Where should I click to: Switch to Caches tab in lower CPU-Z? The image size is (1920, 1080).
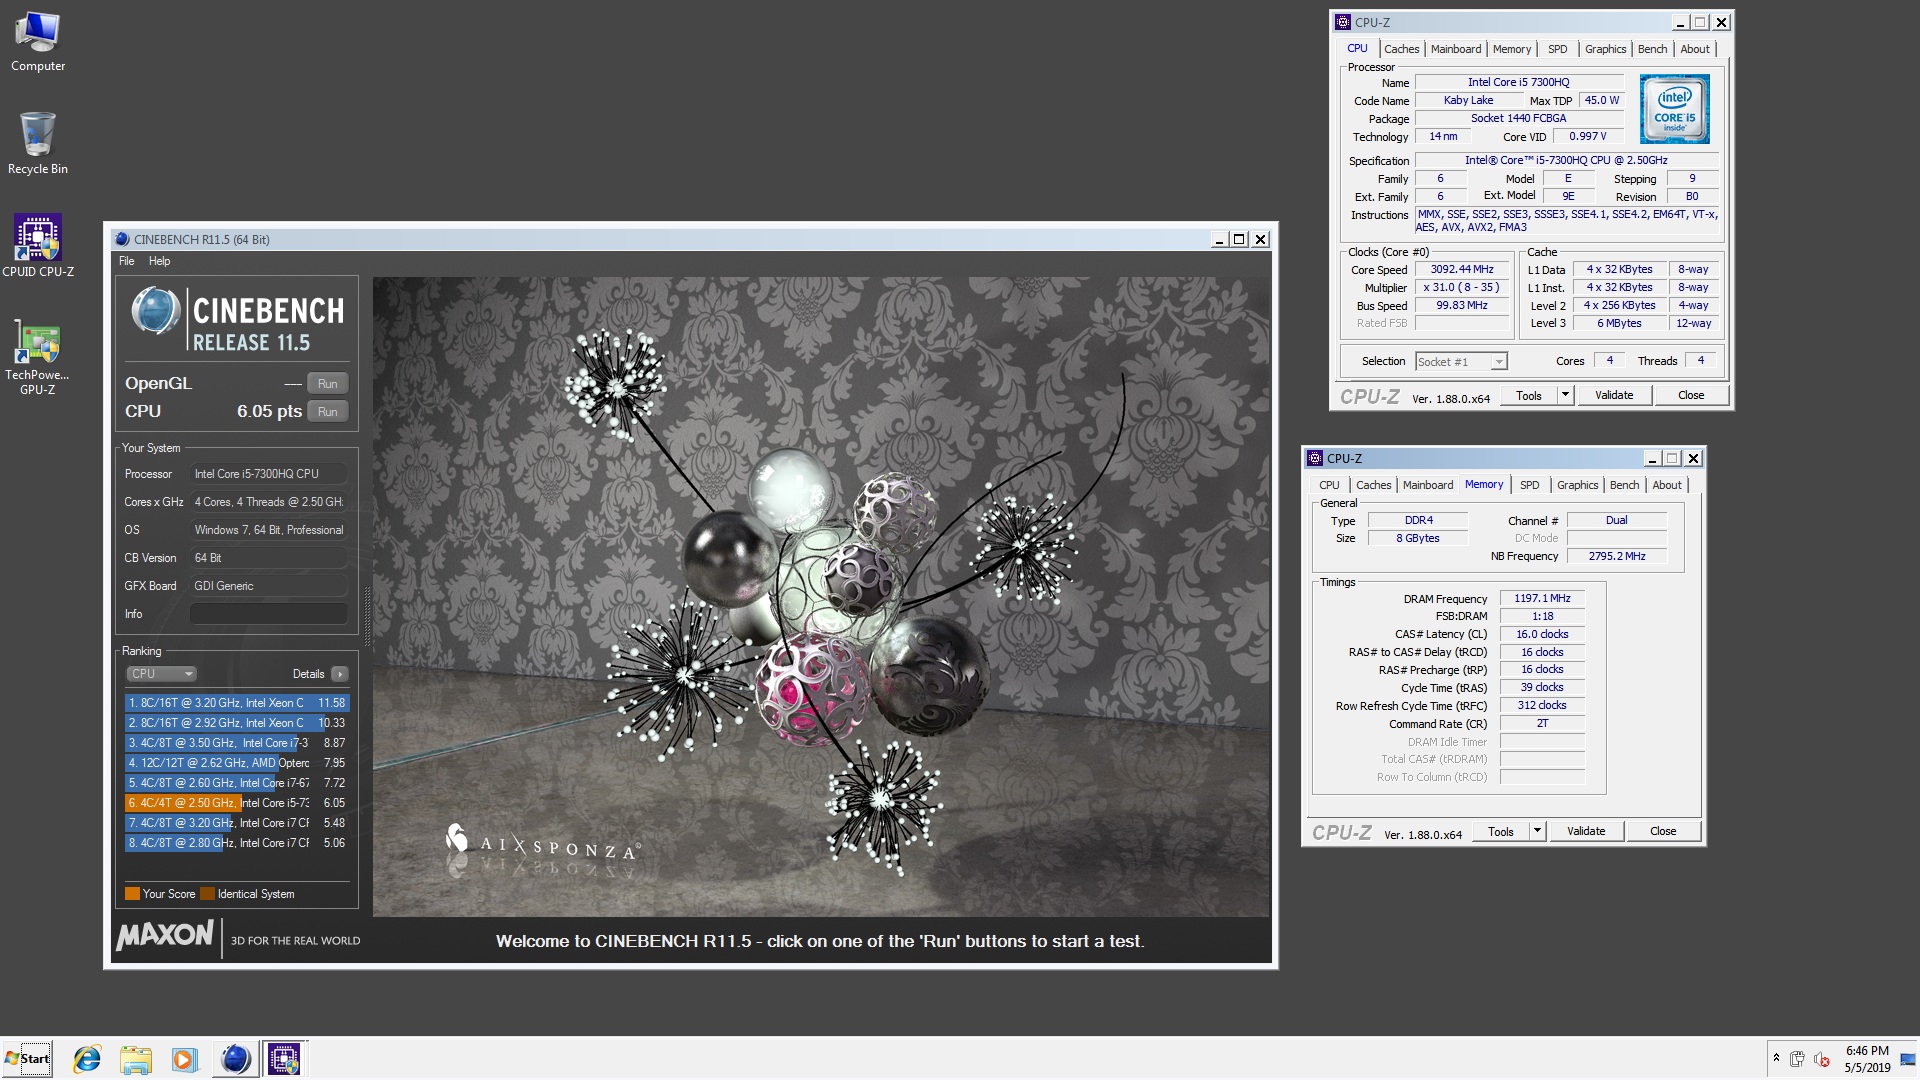click(x=1373, y=485)
